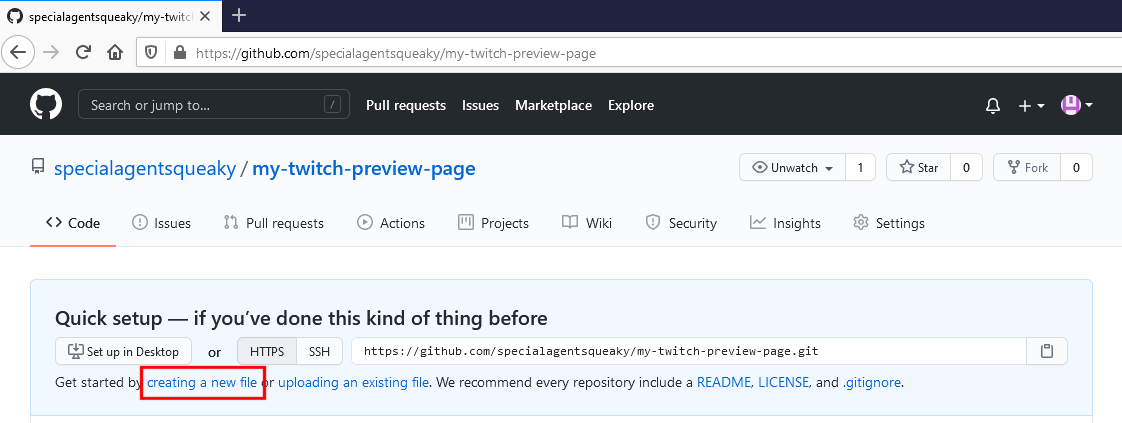Image resolution: width=1122 pixels, height=423 pixels.
Task: Click the Set up in Desktop button
Action: (124, 351)
